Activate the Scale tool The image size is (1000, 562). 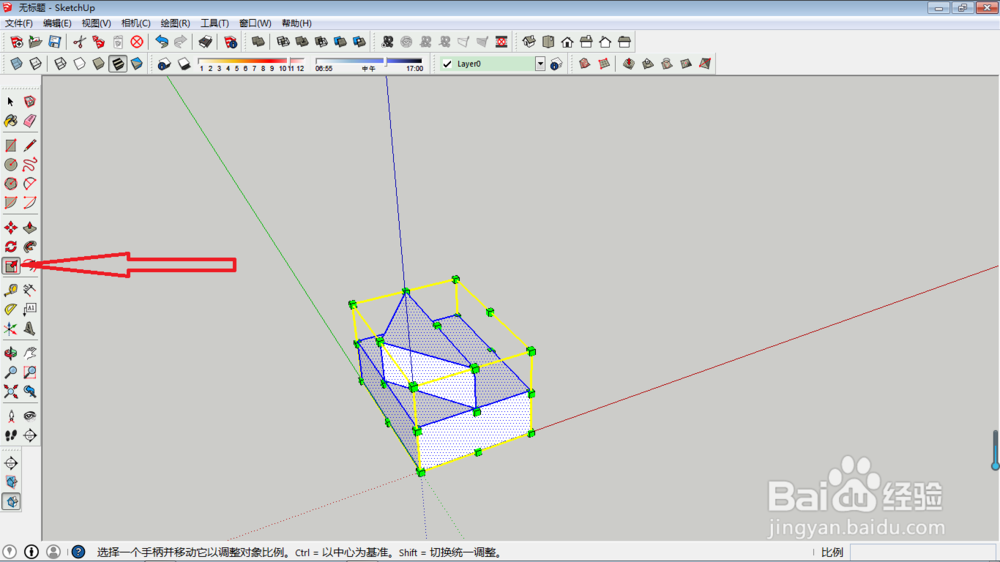(x=11, y=266)
